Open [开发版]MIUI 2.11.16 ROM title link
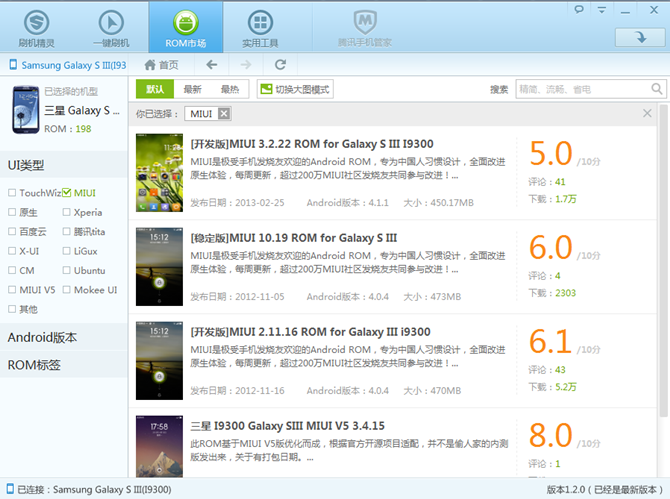670x499 pixels. [310, 332]
